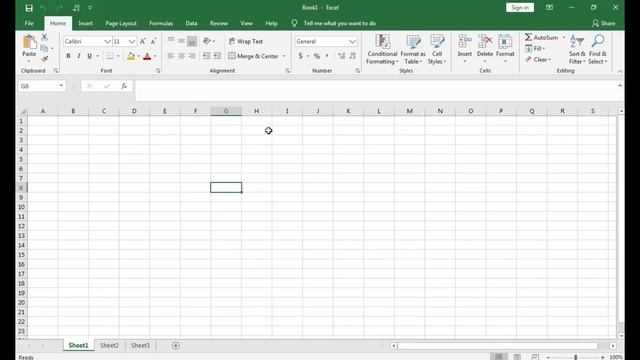
Task: Decrease decimal places
Action: [353, 56]
